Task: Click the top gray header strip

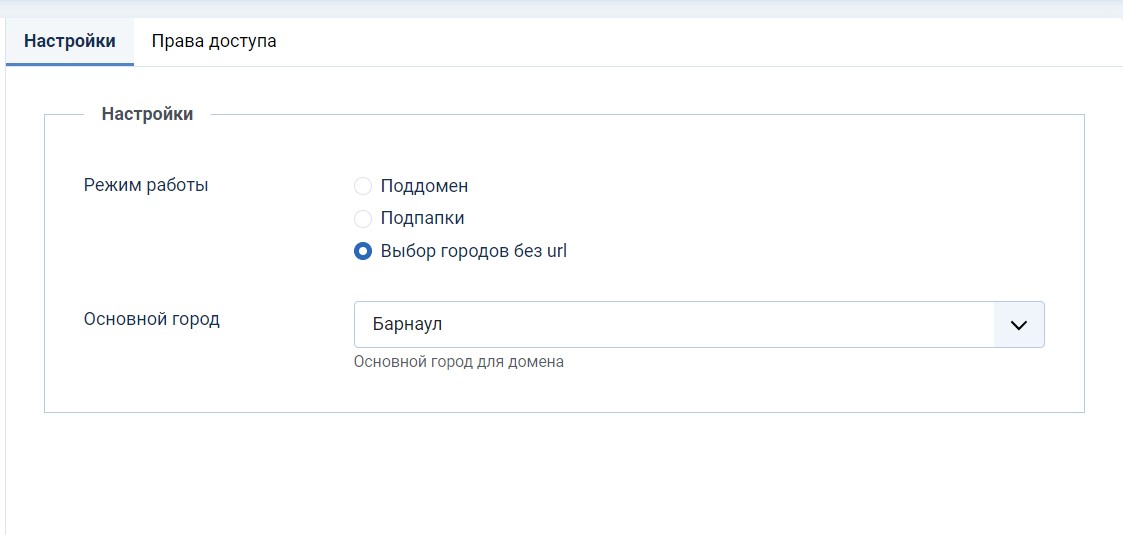Action: tap(560, 8)
